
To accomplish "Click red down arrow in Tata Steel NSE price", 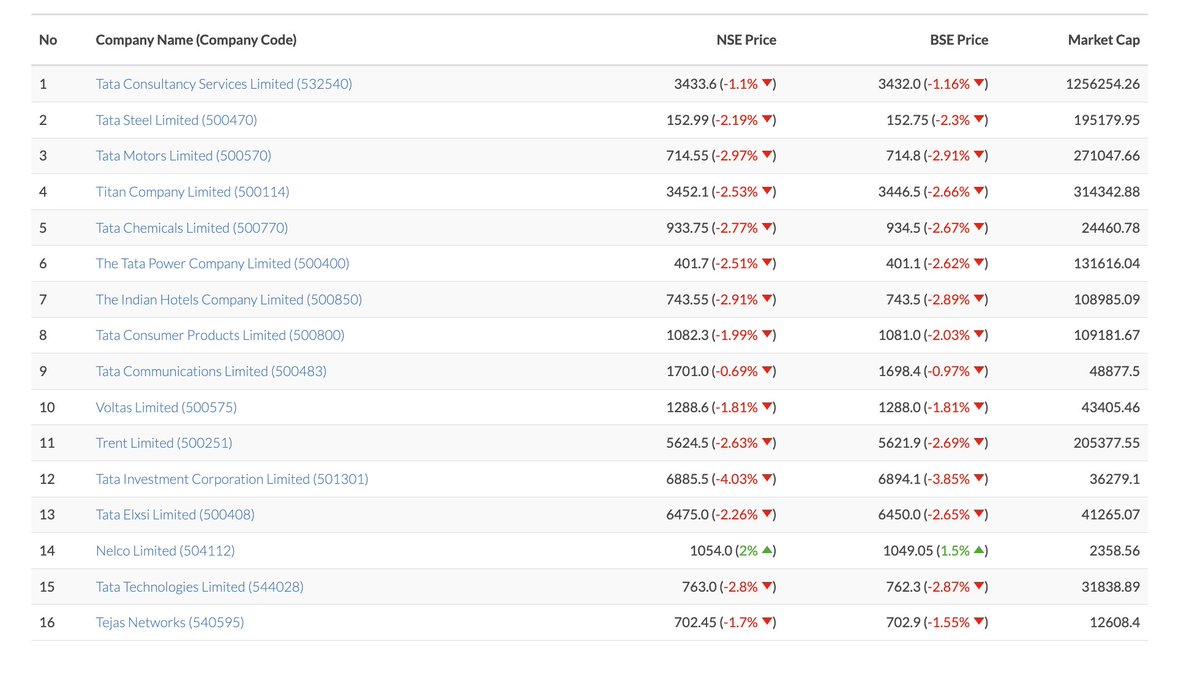I will click(767, 120).
